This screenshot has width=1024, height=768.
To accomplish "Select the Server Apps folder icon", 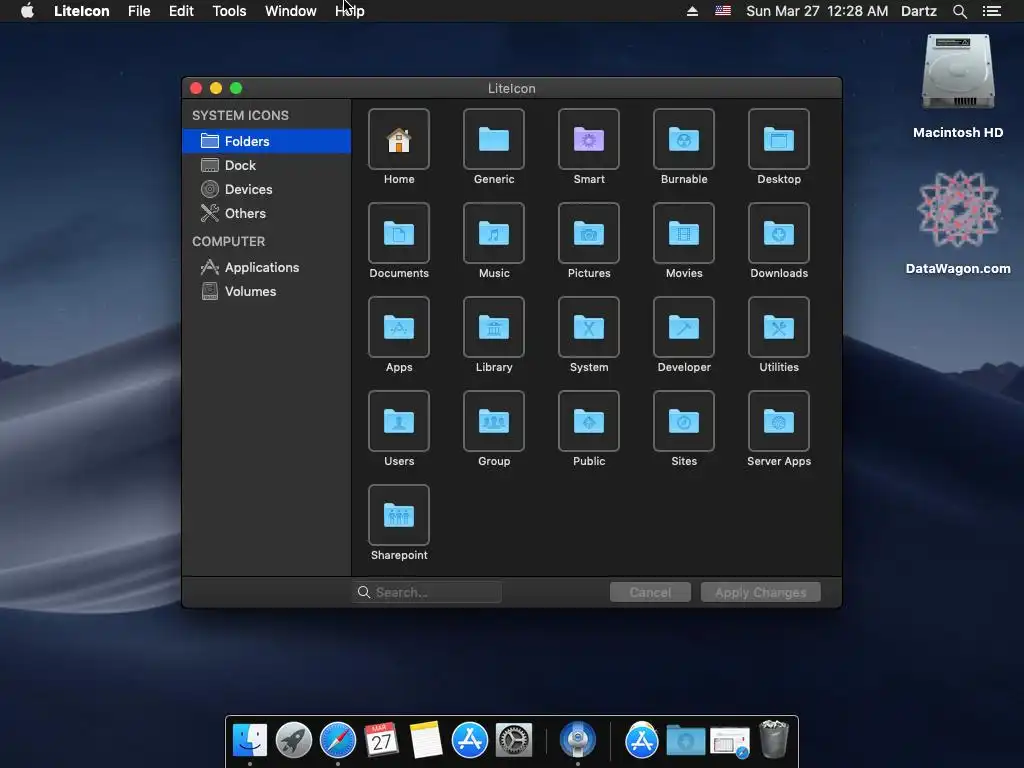I will tap(778, 421).
